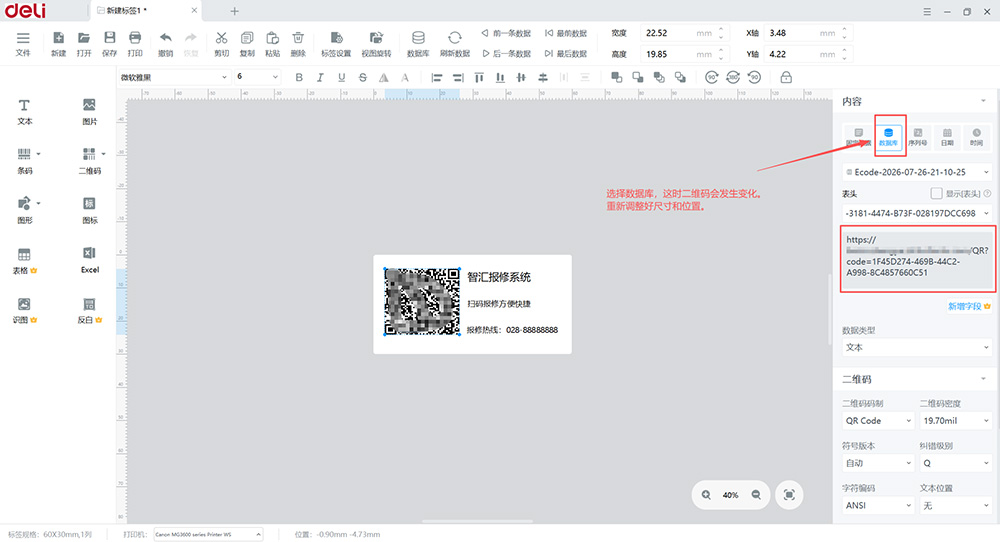This screenshot has height=542, width=1000.
Task: Open the 数据类型 文本 dropdown
Action: click(x=917, y=348)
